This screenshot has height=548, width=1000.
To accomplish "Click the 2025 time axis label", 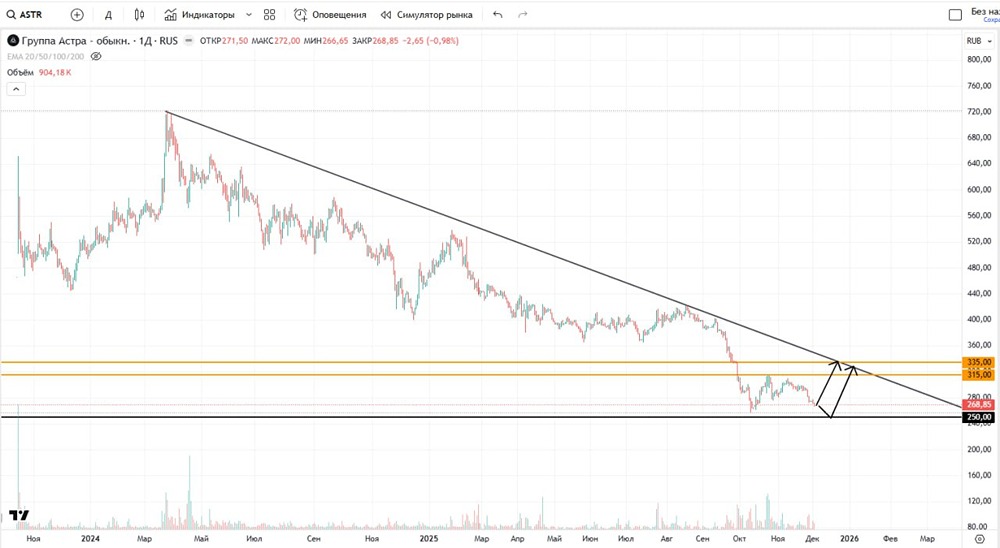I will [x=429, y=539].
